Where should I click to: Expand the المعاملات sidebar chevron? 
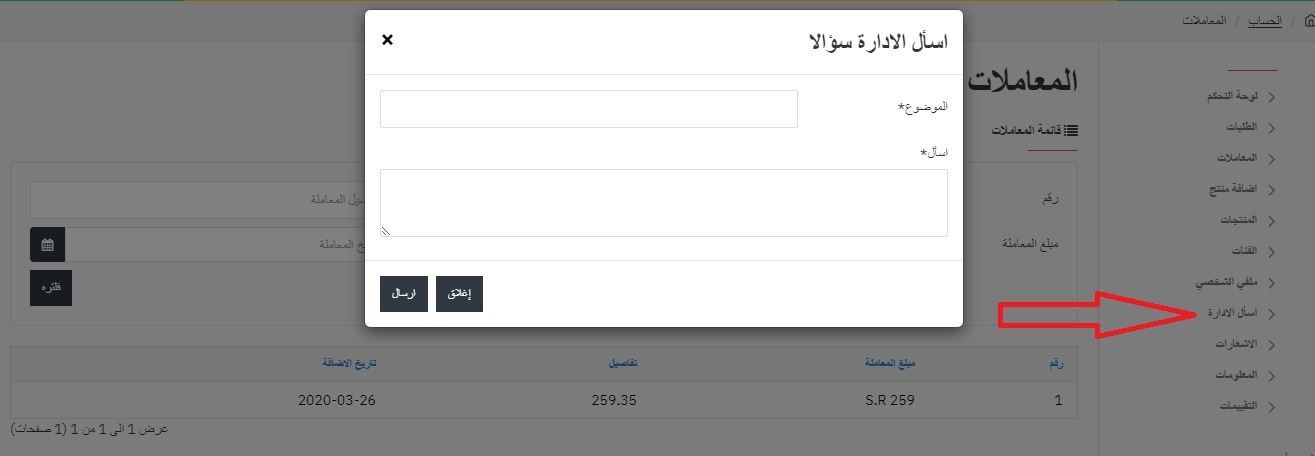(1272, 158)
